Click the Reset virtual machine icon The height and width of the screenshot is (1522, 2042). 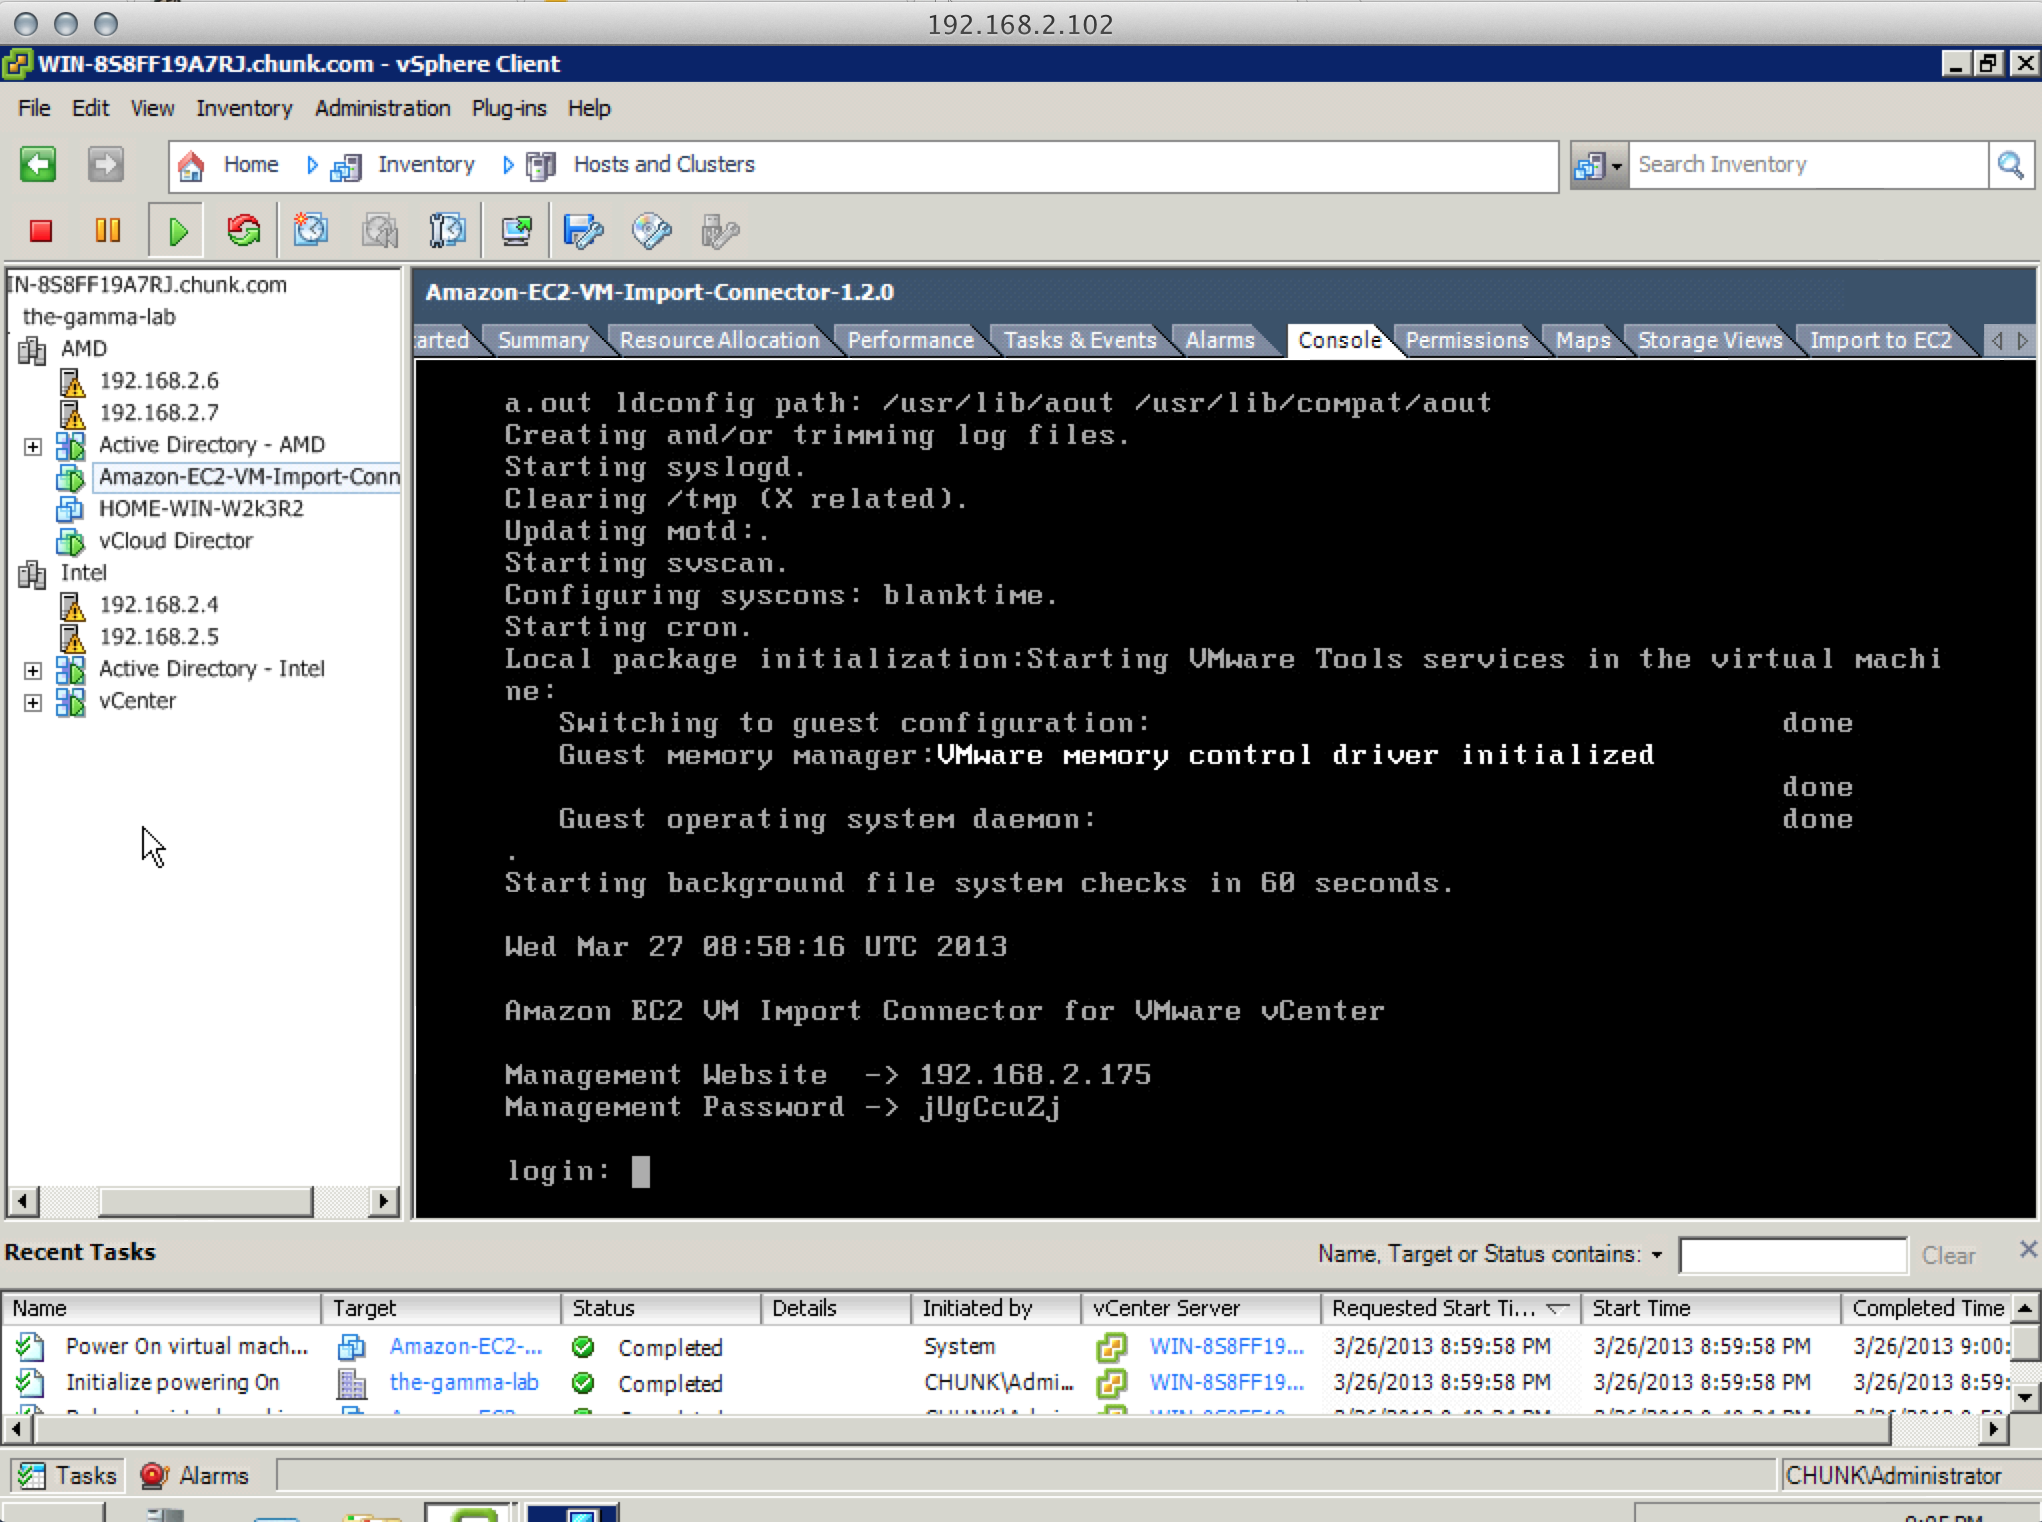244,232
